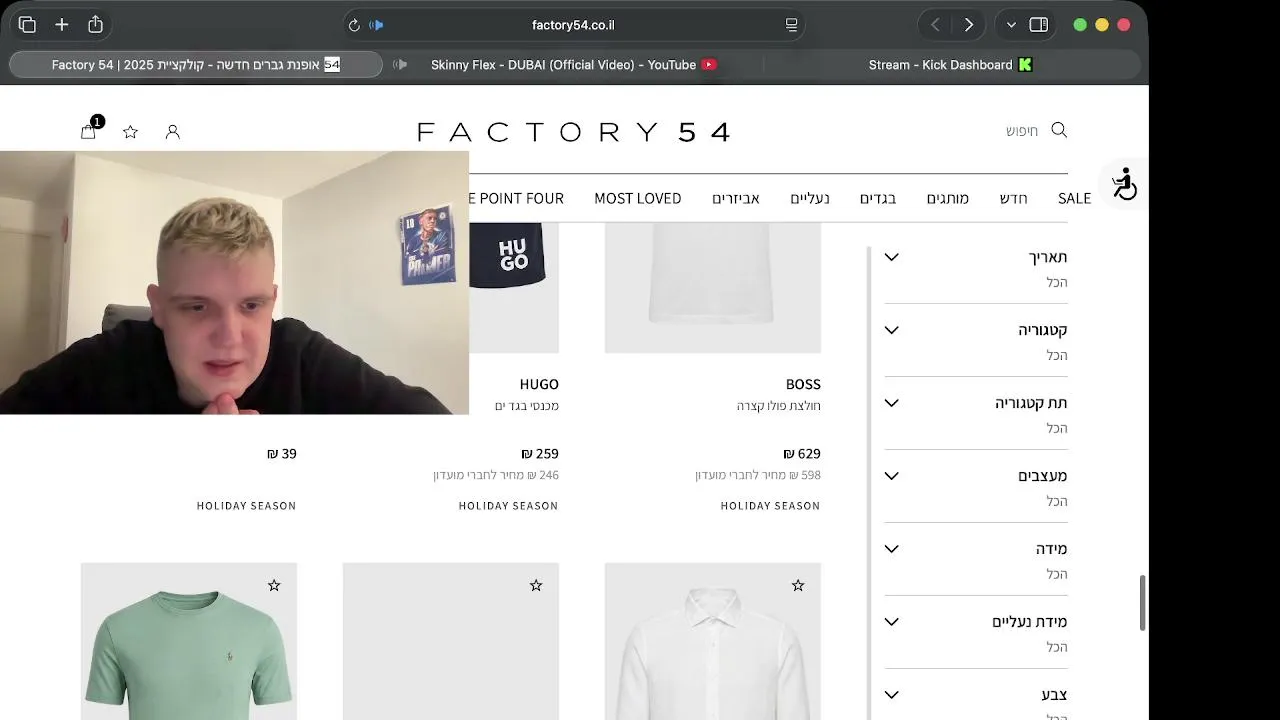Image resolution: width=1280 pixels, height=720 pixels.
Task: Open the MOST LOVED menu link
Action: coord(638,198)
